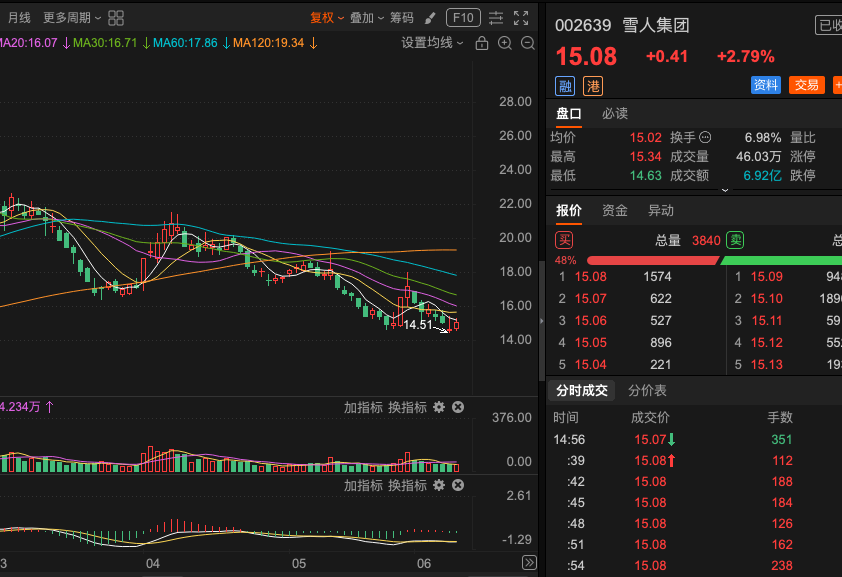
Task: Click 加指标 on the volume panel
Action: tap(363, 408)
